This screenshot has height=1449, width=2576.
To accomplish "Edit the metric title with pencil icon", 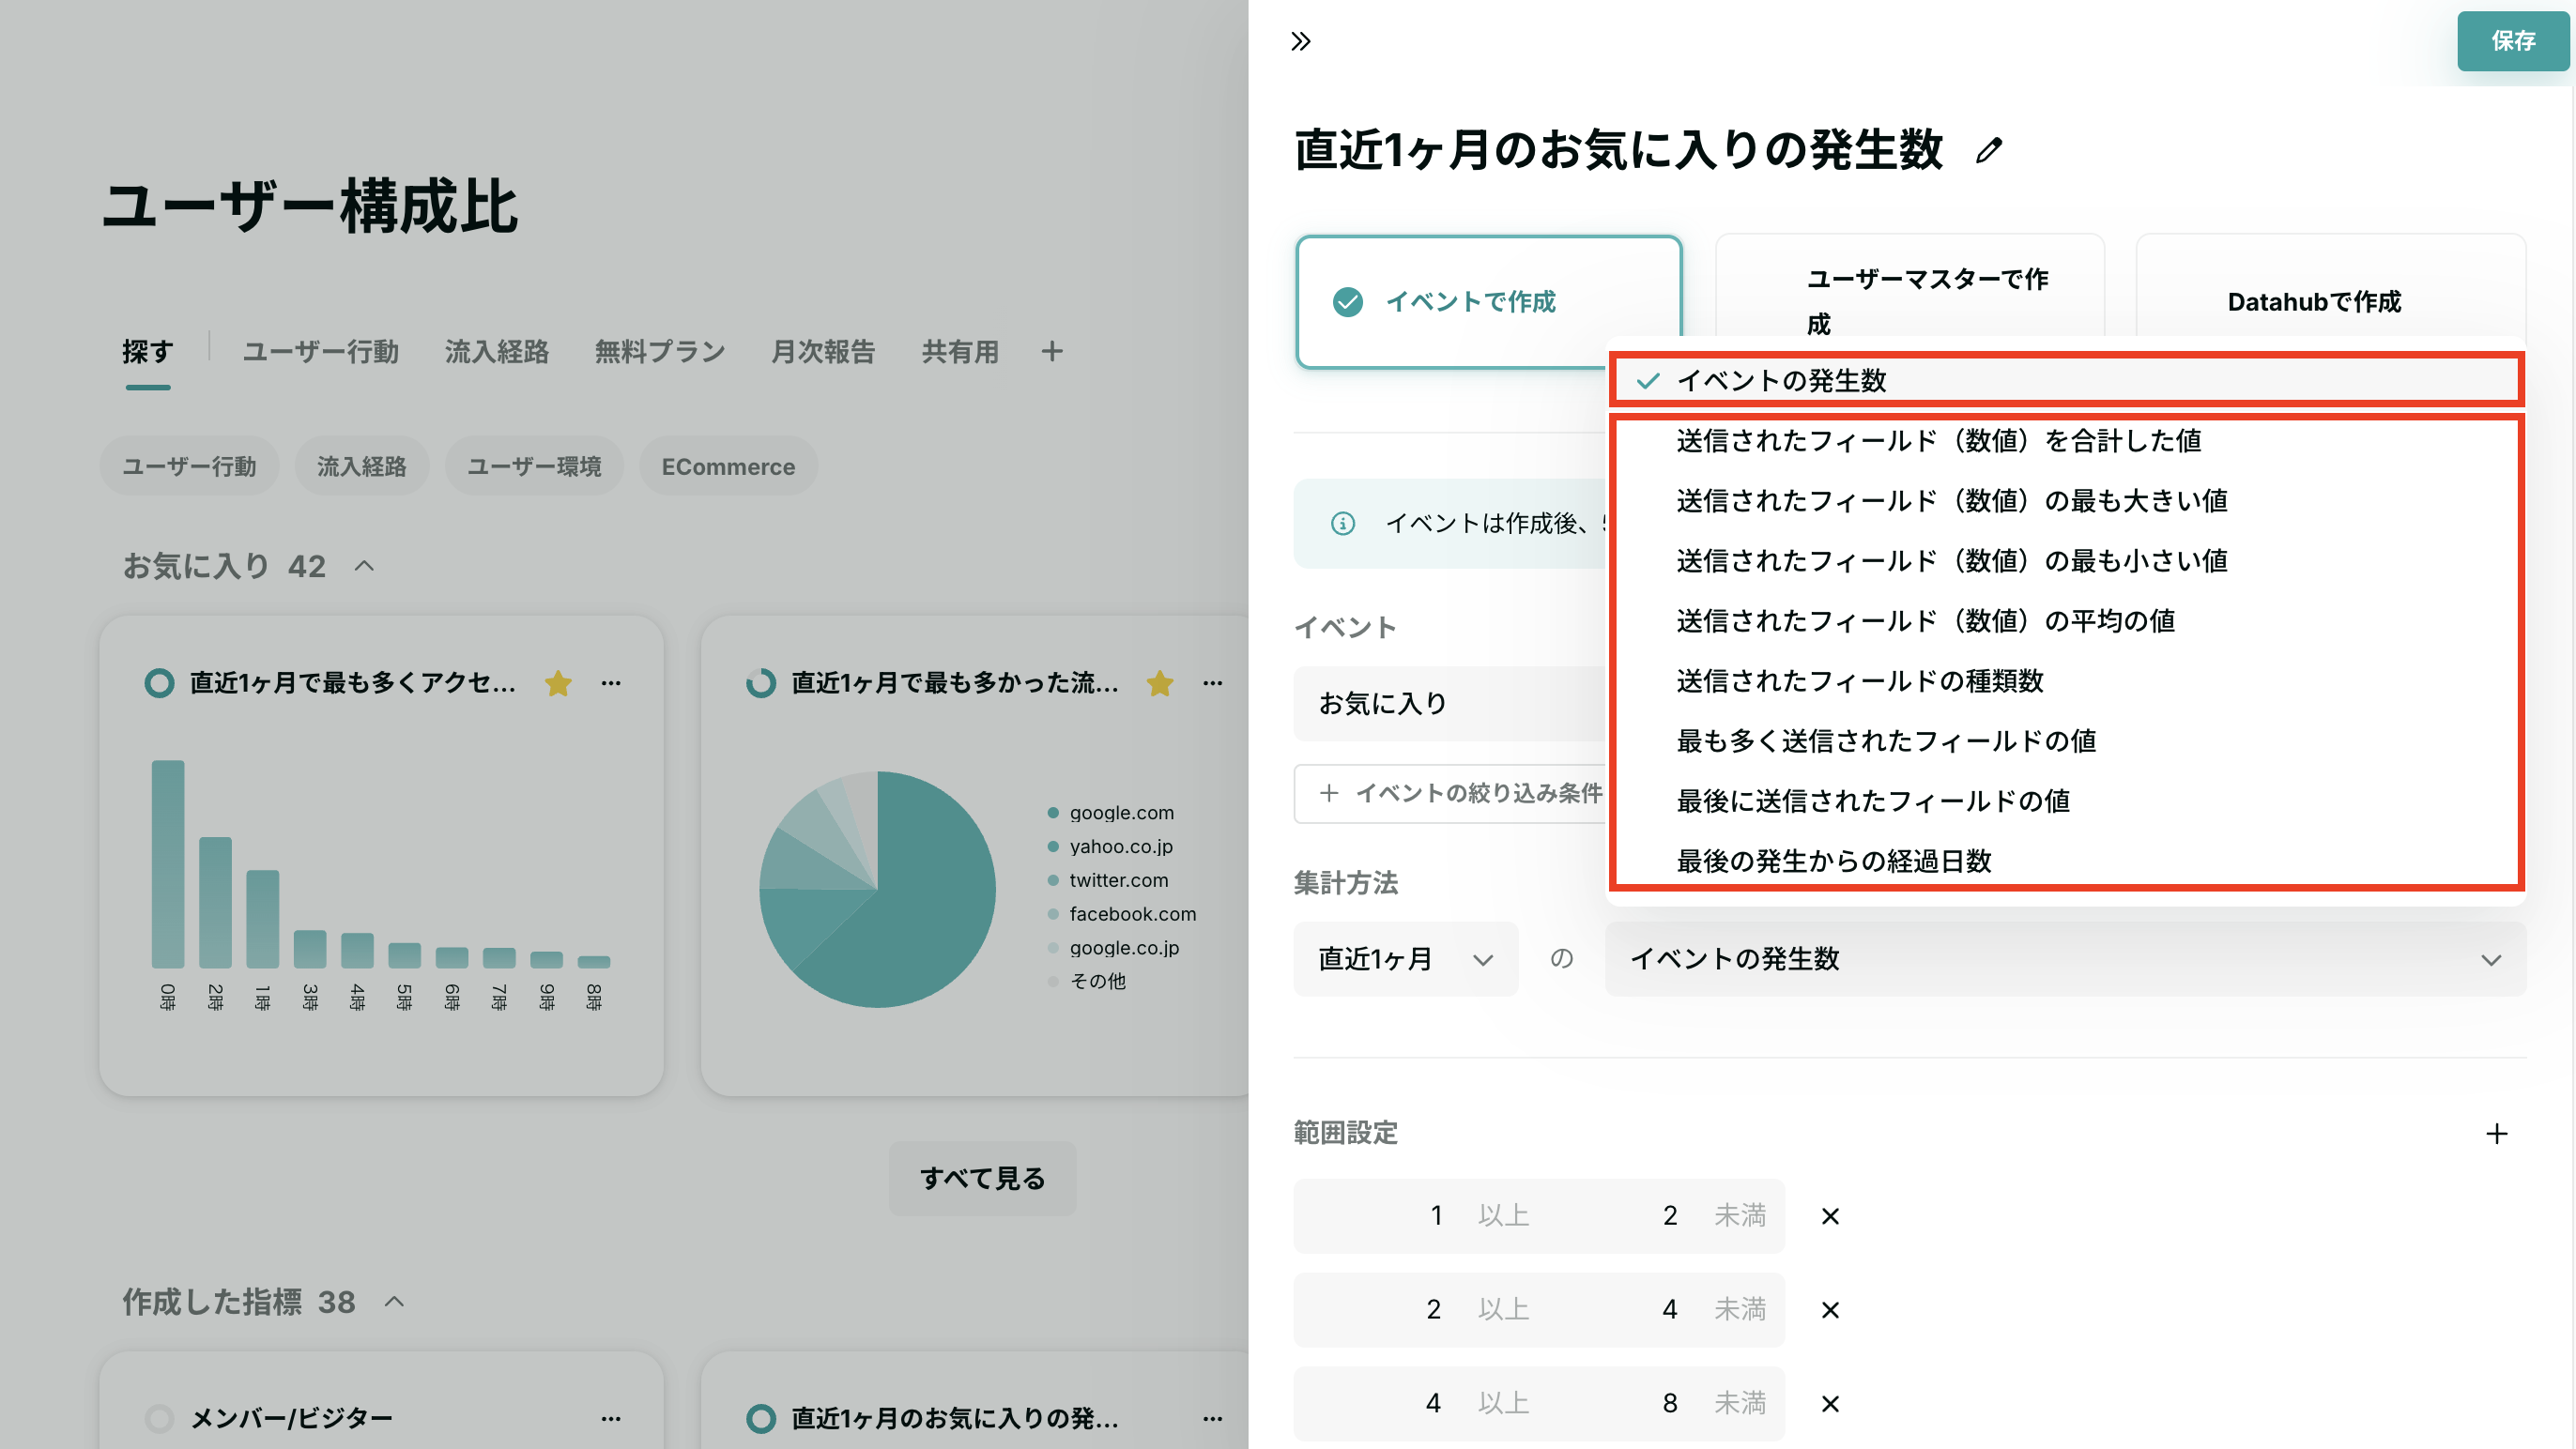I will [x=1989, y=150].
